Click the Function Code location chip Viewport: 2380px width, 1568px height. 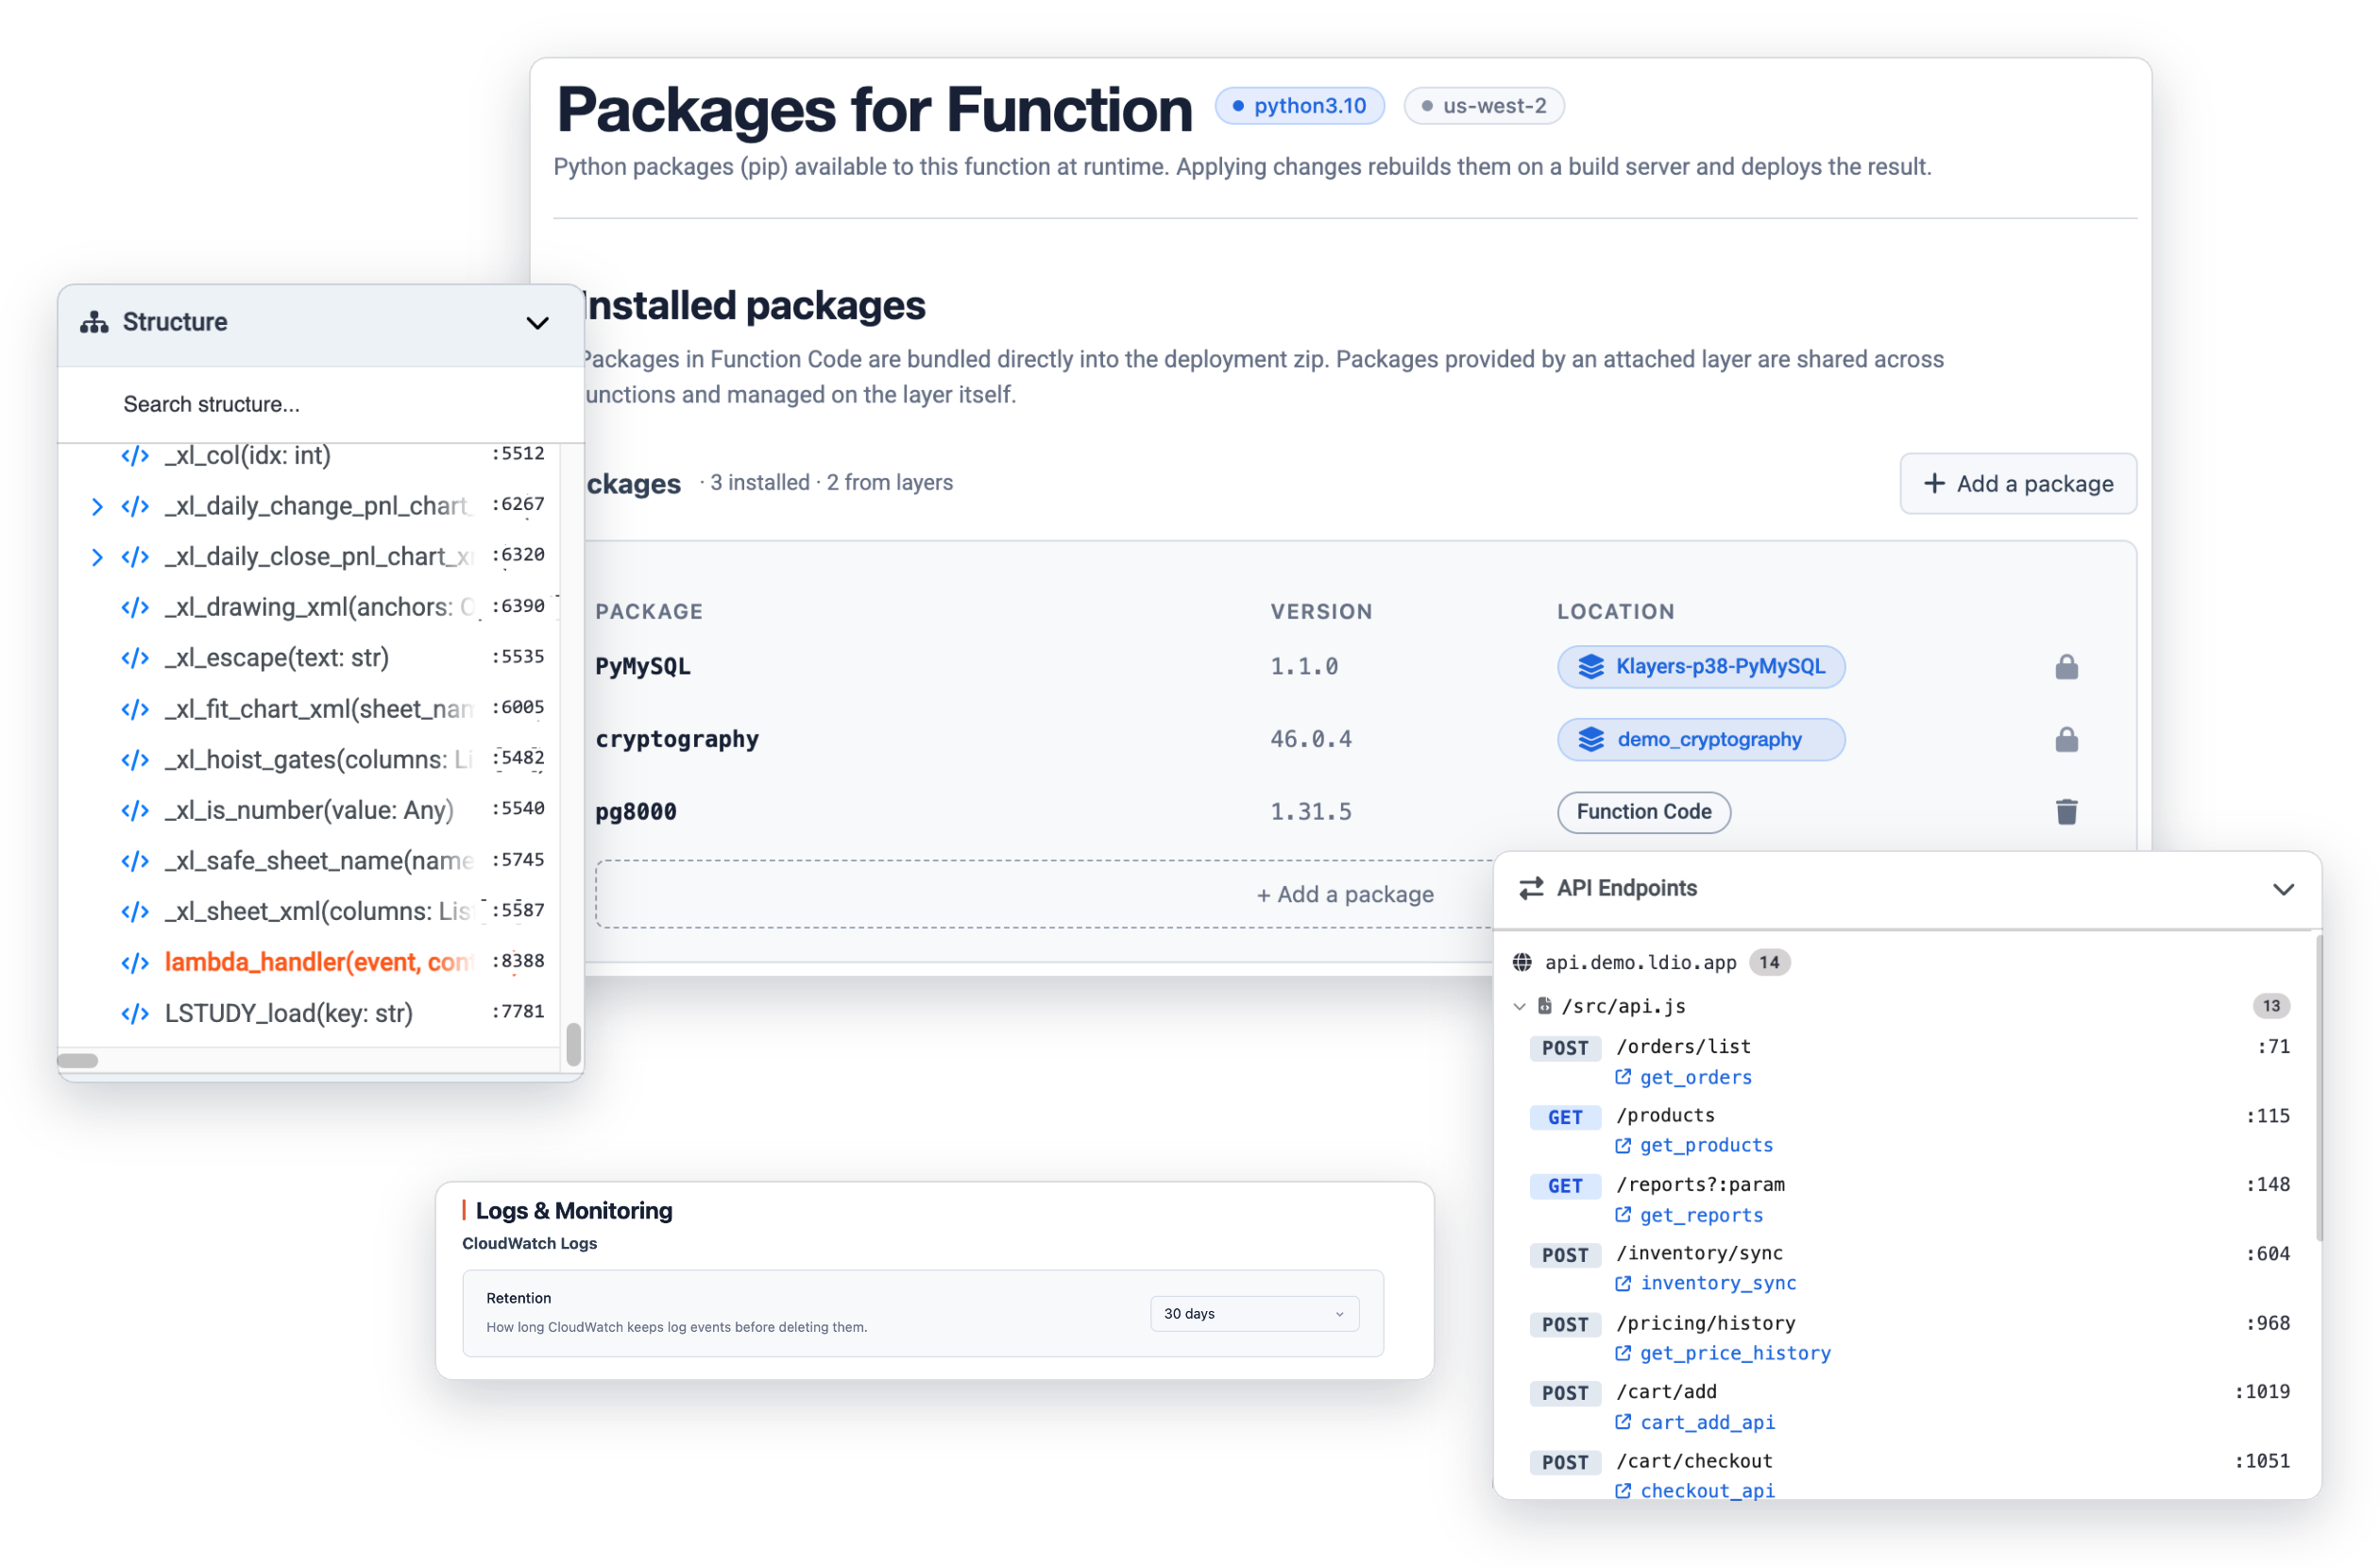click(x=1644, y=812)
